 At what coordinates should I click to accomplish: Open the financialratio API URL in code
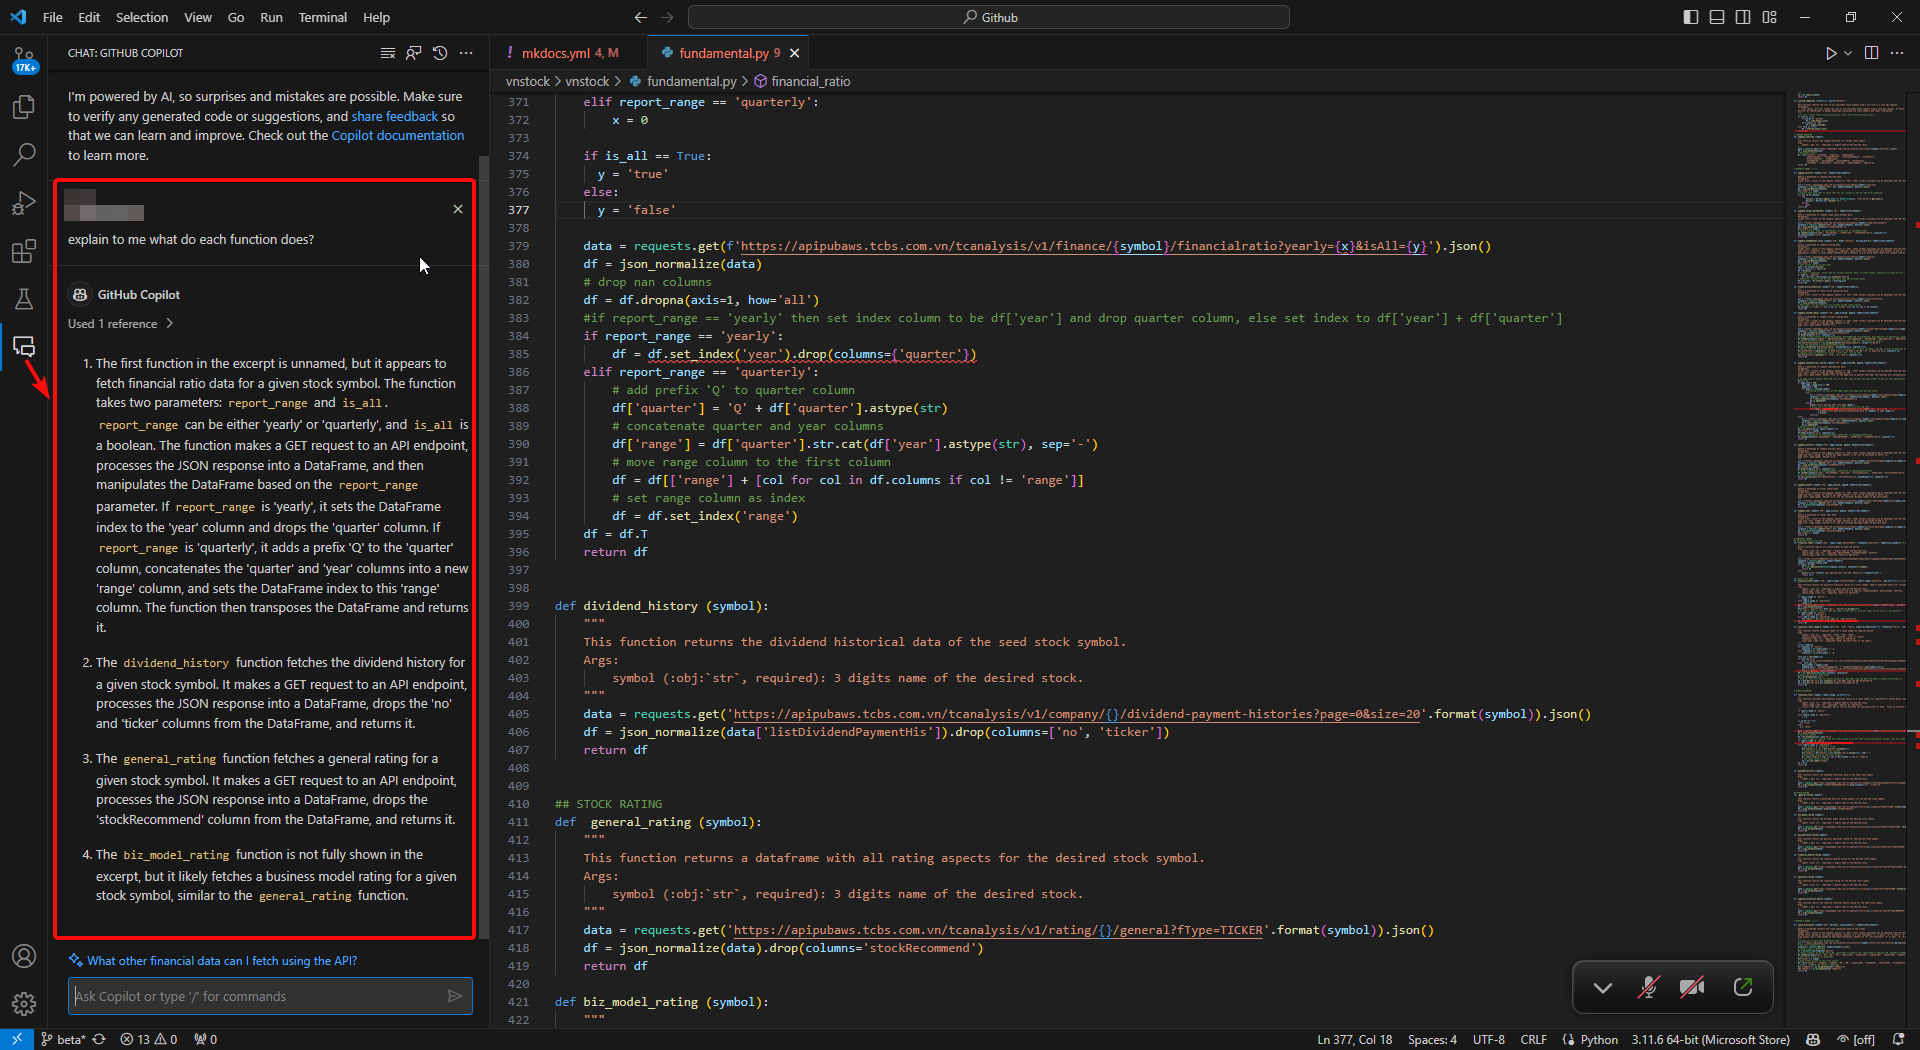tap(1083, 246)
